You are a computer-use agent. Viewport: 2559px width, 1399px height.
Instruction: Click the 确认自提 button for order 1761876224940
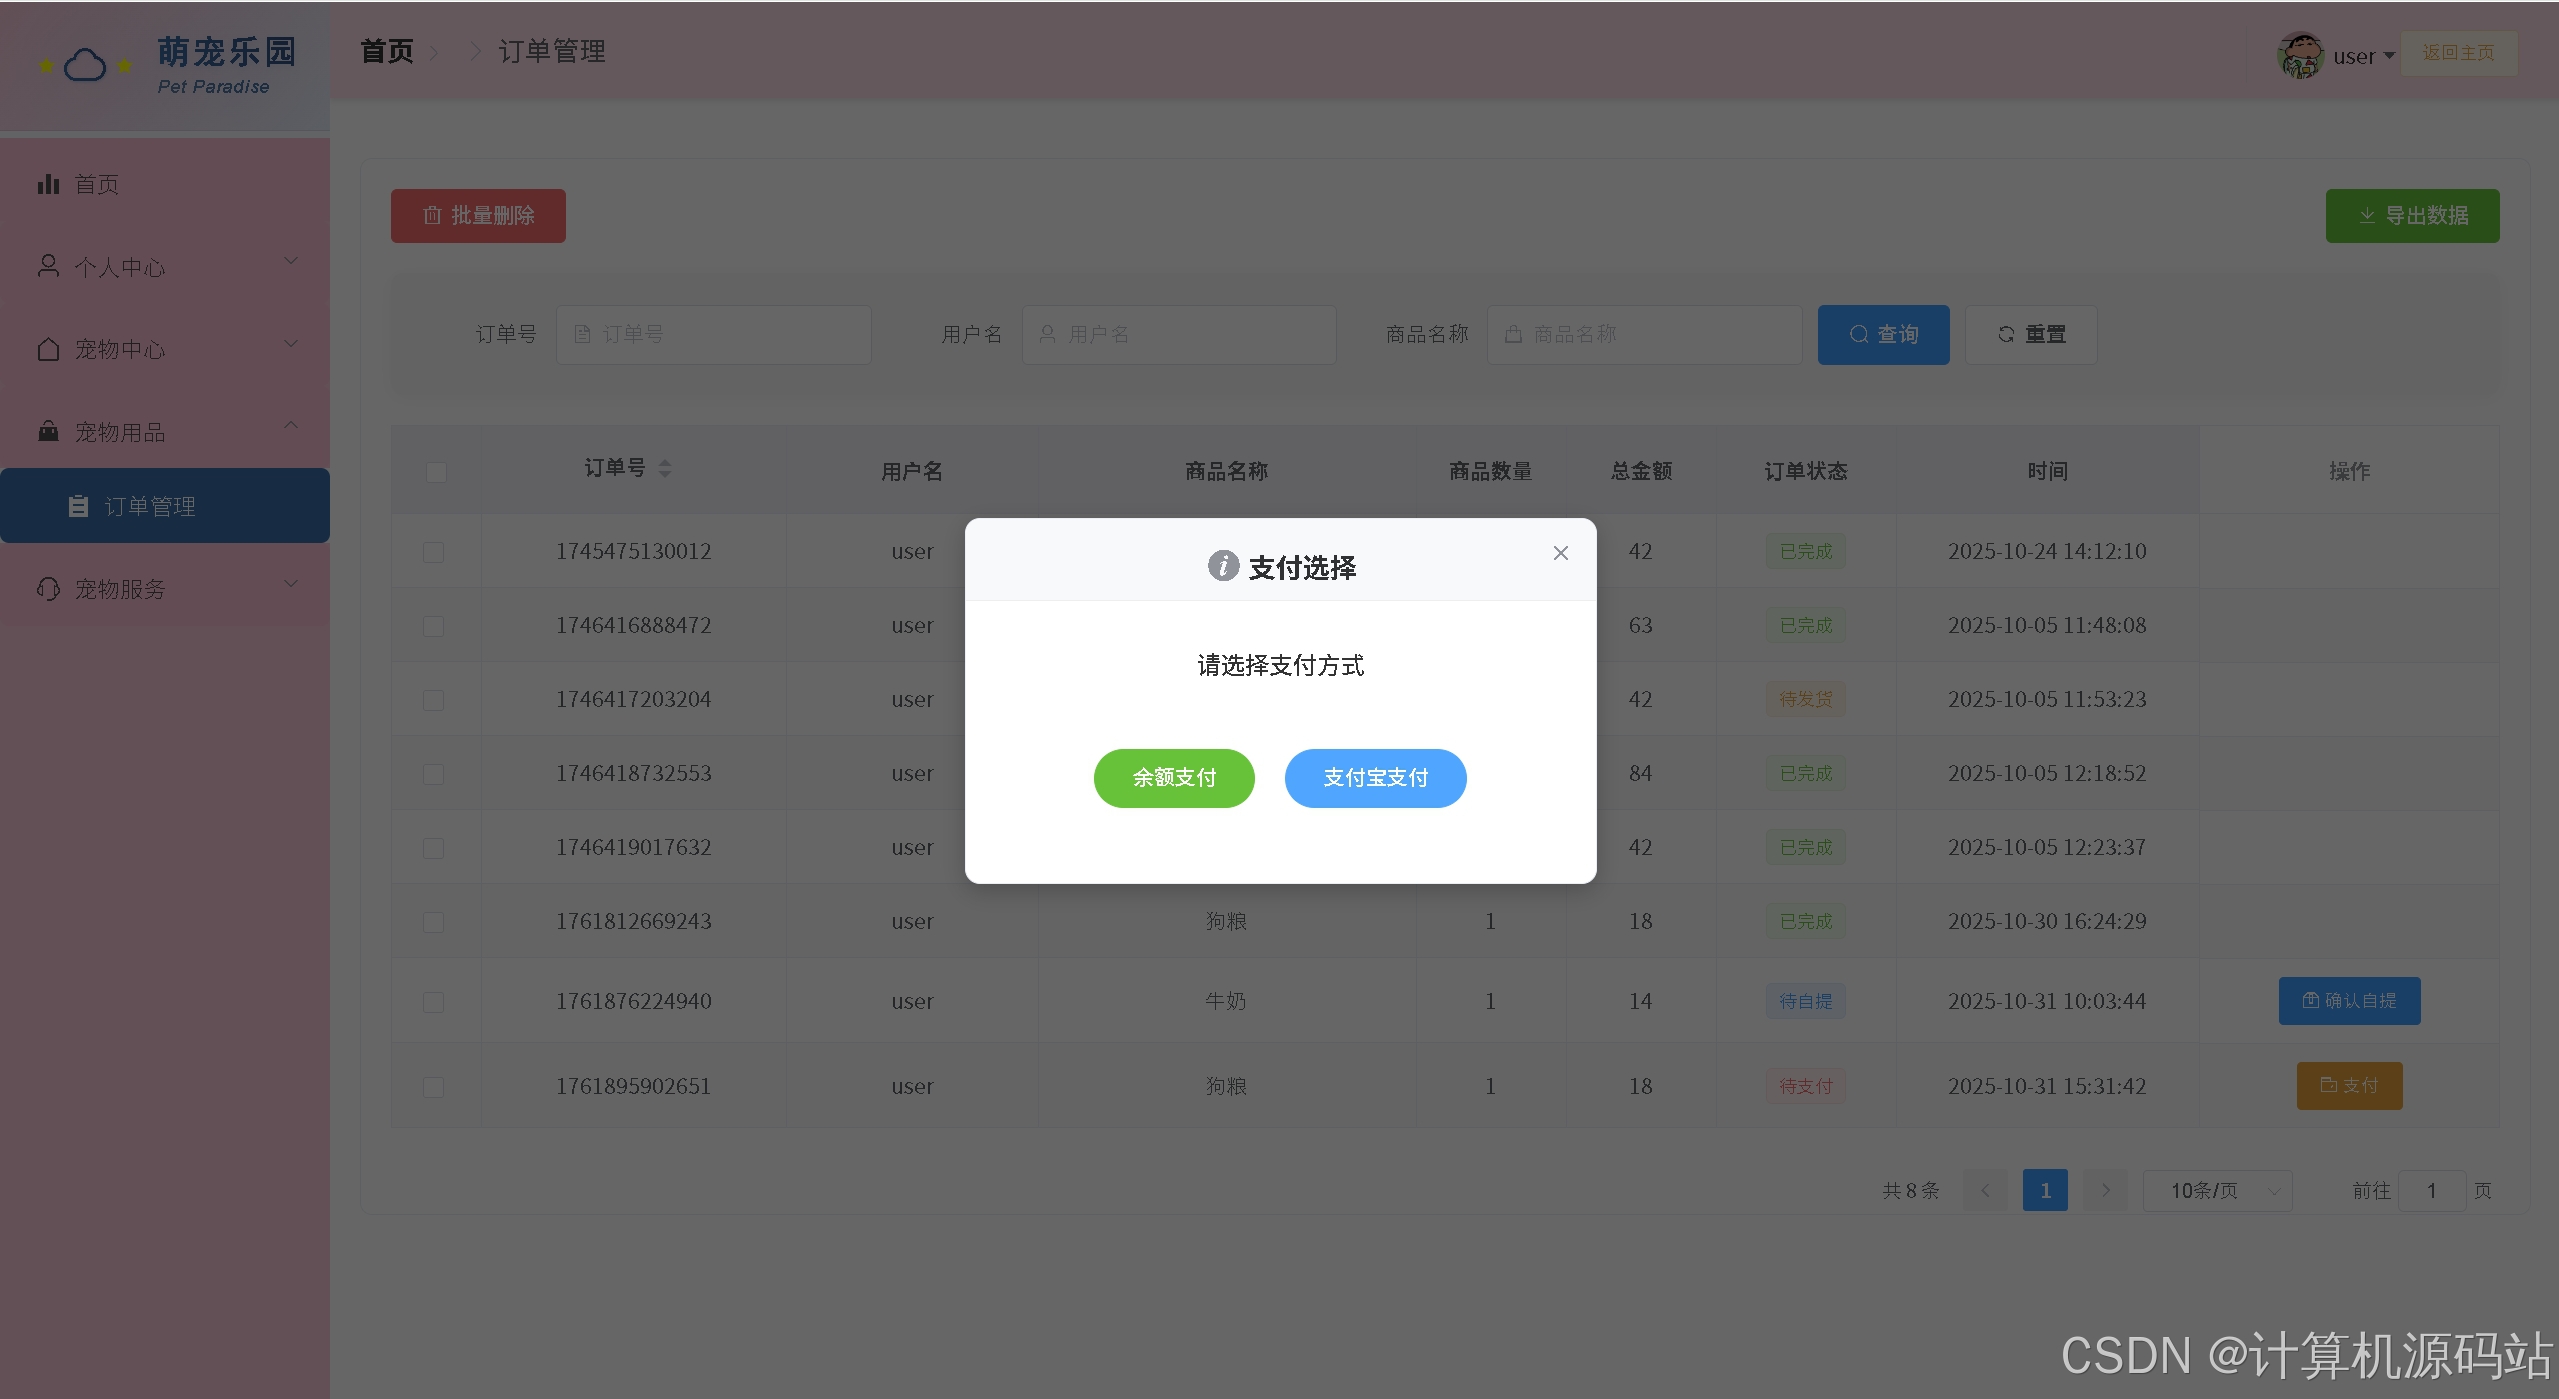pyautogui.click(x=2349, y=1001)
